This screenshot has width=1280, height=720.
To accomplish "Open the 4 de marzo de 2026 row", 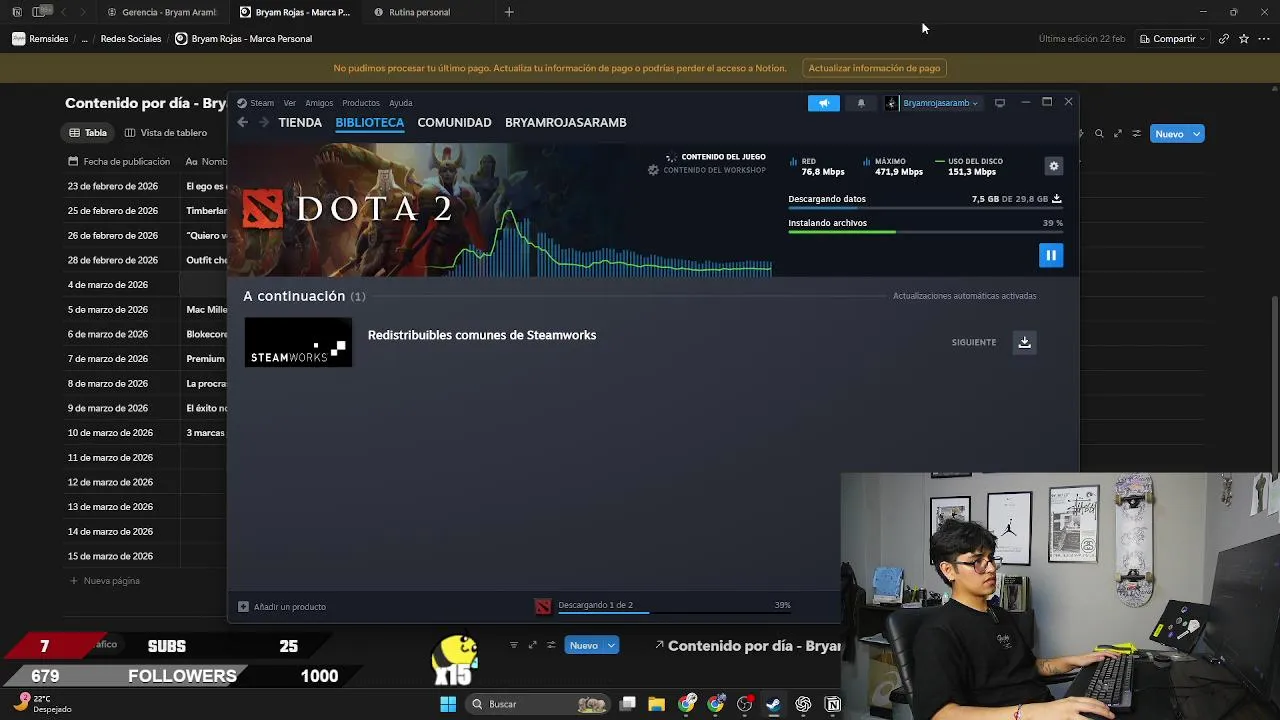I will pyautogui.click(x=108, y=285).
